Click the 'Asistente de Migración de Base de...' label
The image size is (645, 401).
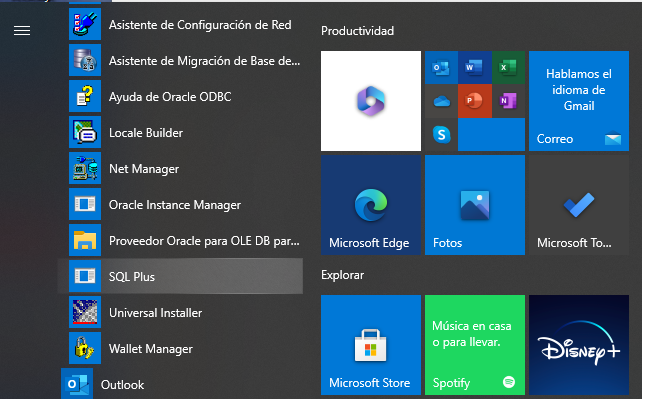point(204,61)
